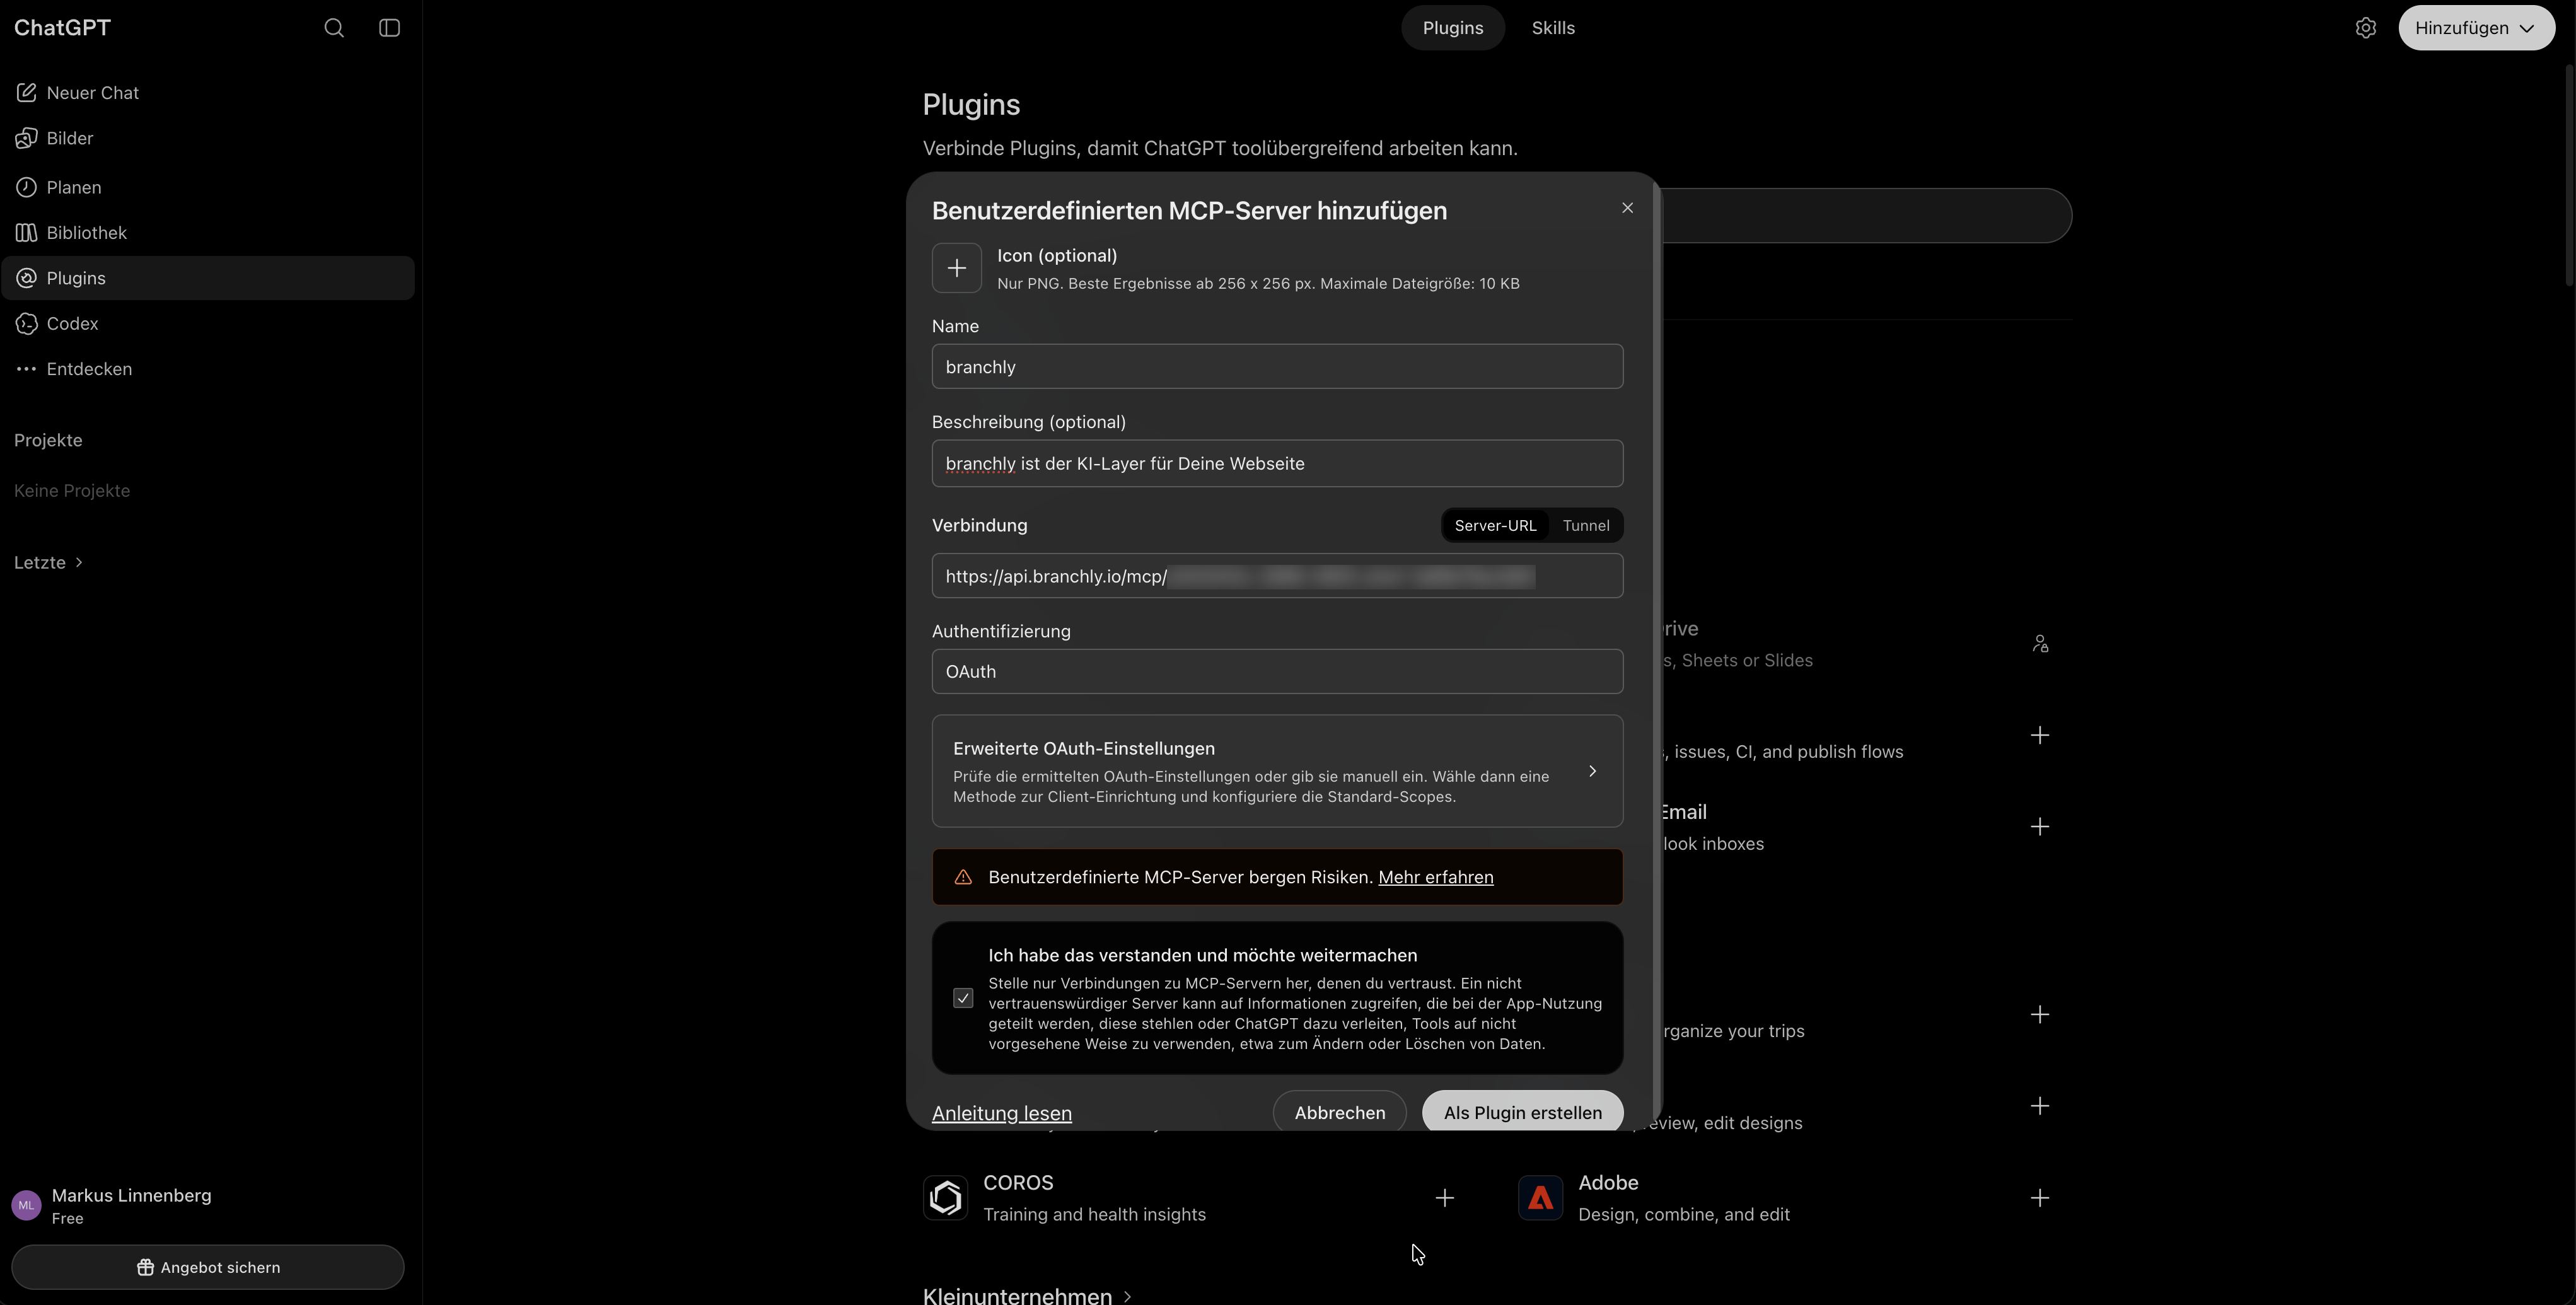Click the Neuer Chat pencil icon
The image size is (2576, 1305).
point(26,93)
